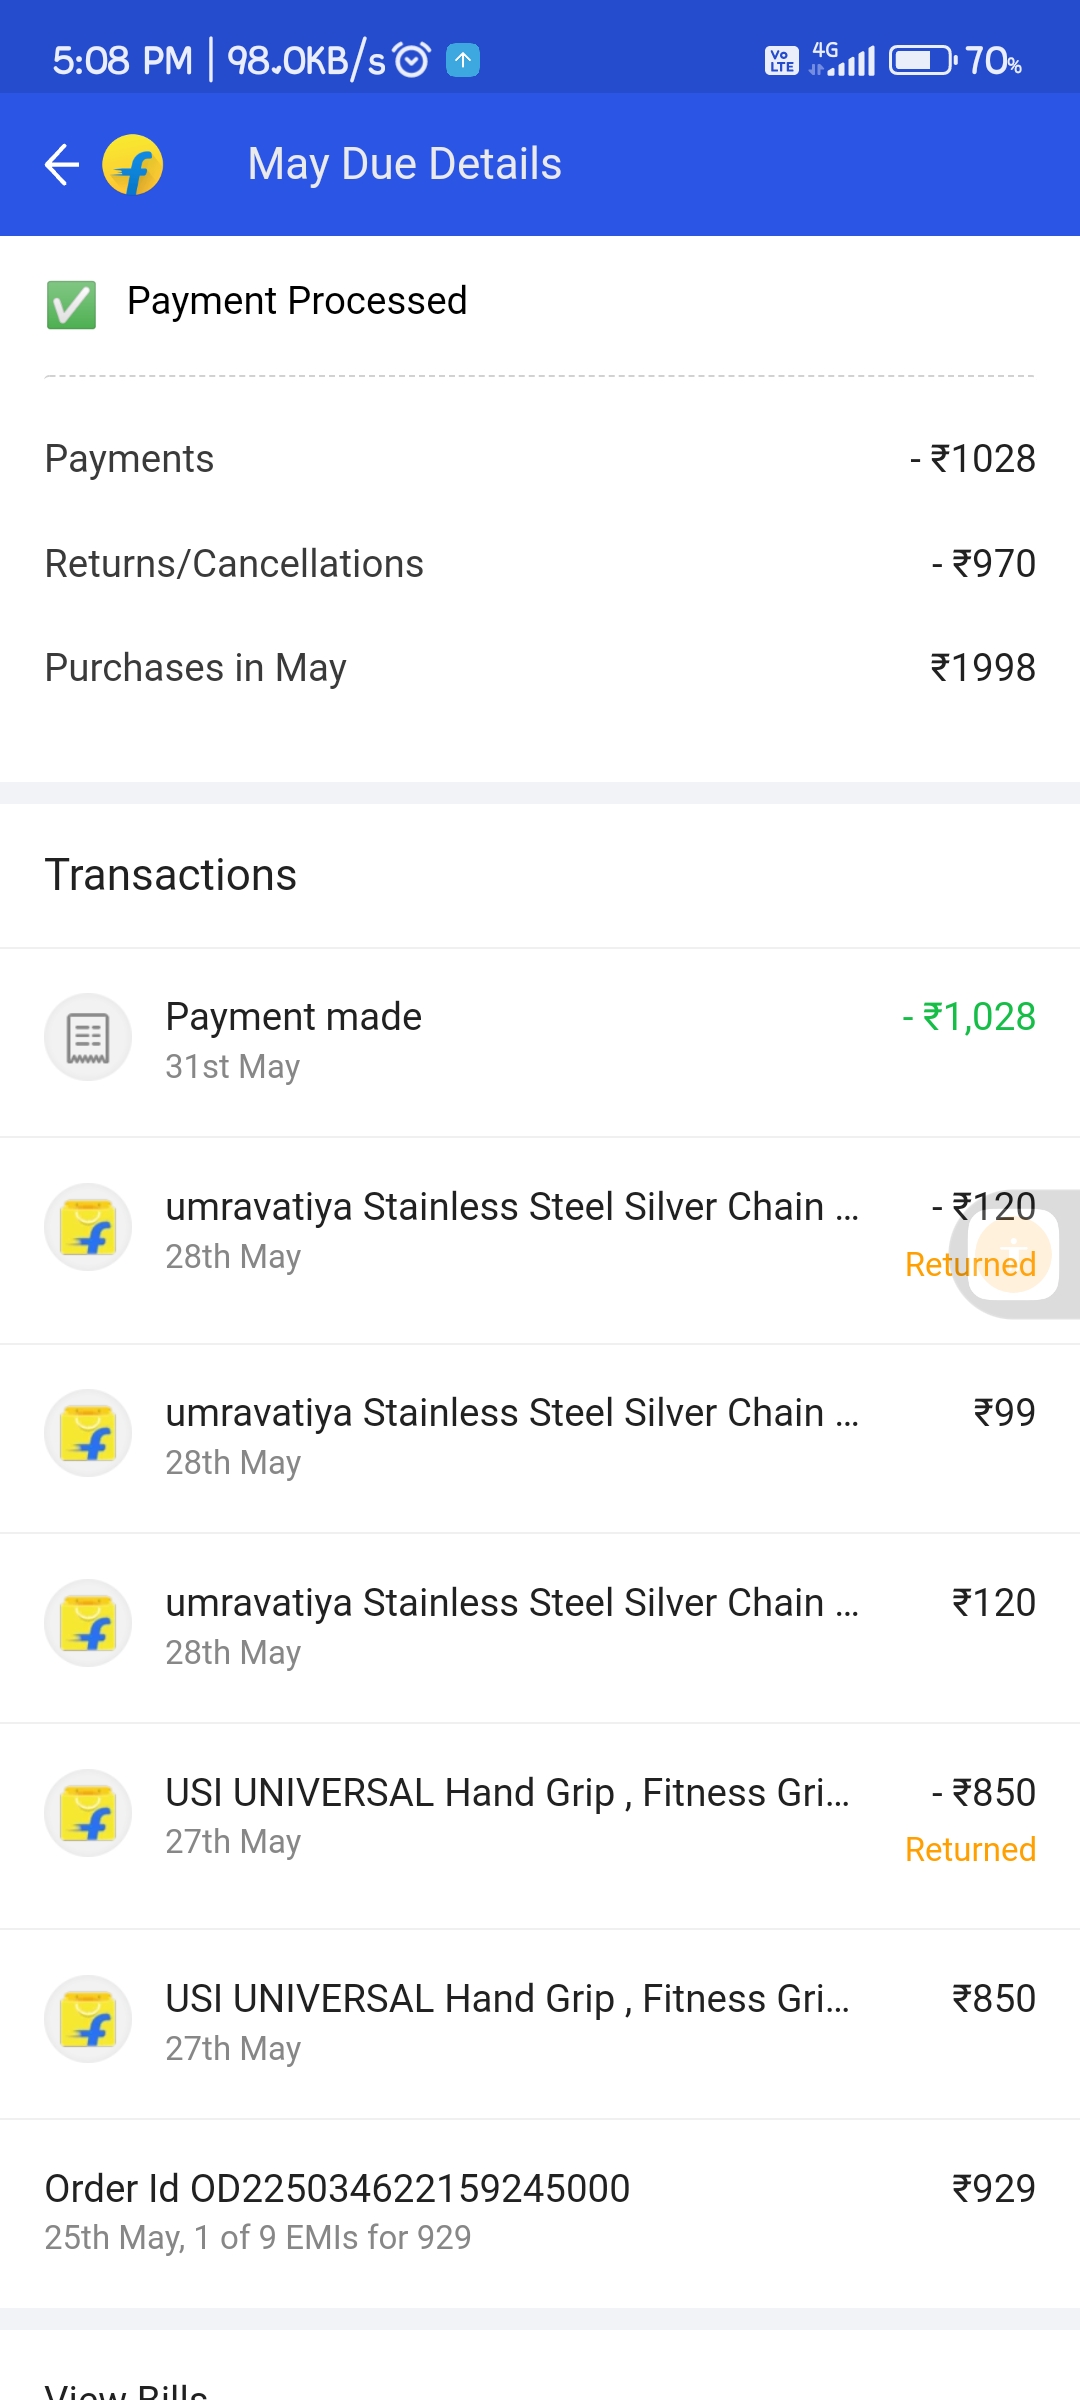This screenshot has width=1080, height=2400.
Task: Tap the shopping bag icon of ₹99 chain
Action: coord(88,1433)
